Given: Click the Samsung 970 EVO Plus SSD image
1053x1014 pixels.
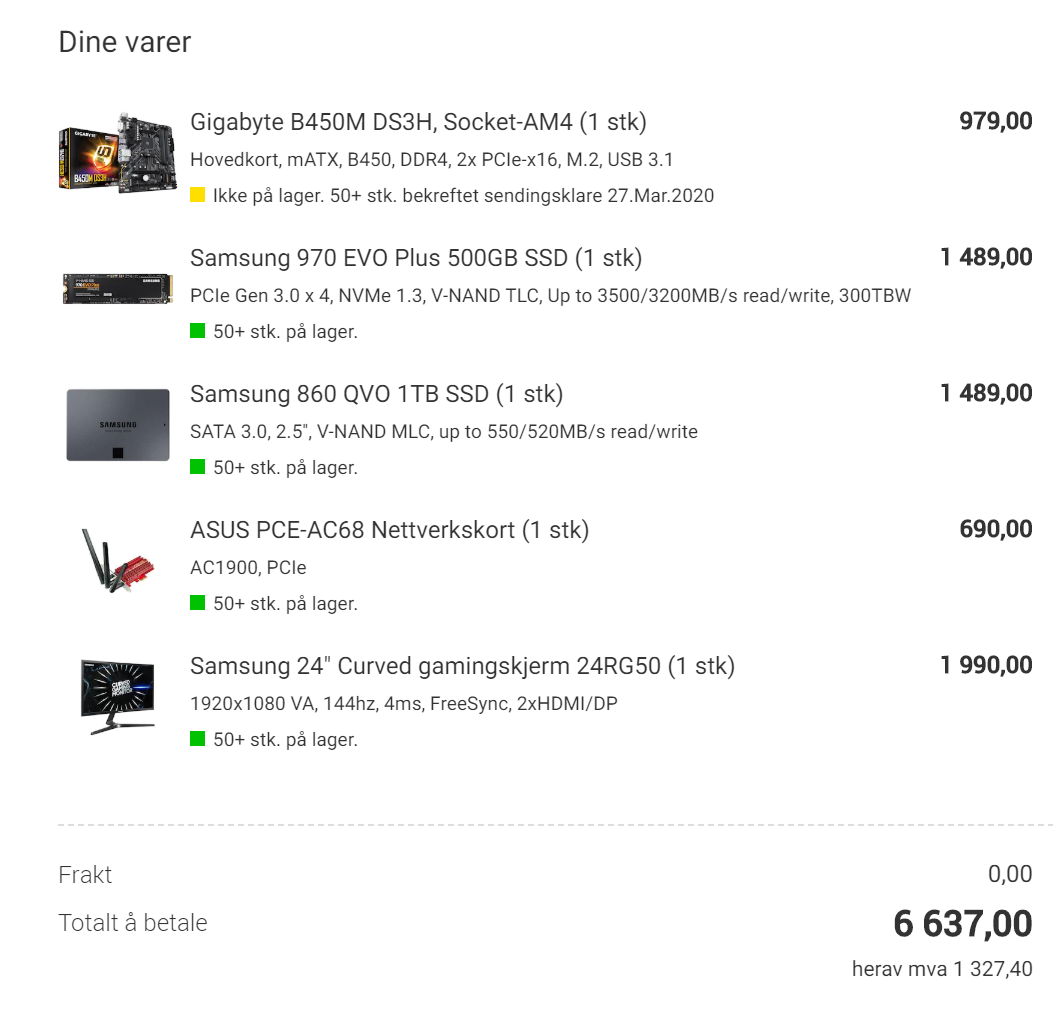Looking at the screenshot, I should [118, 289].
